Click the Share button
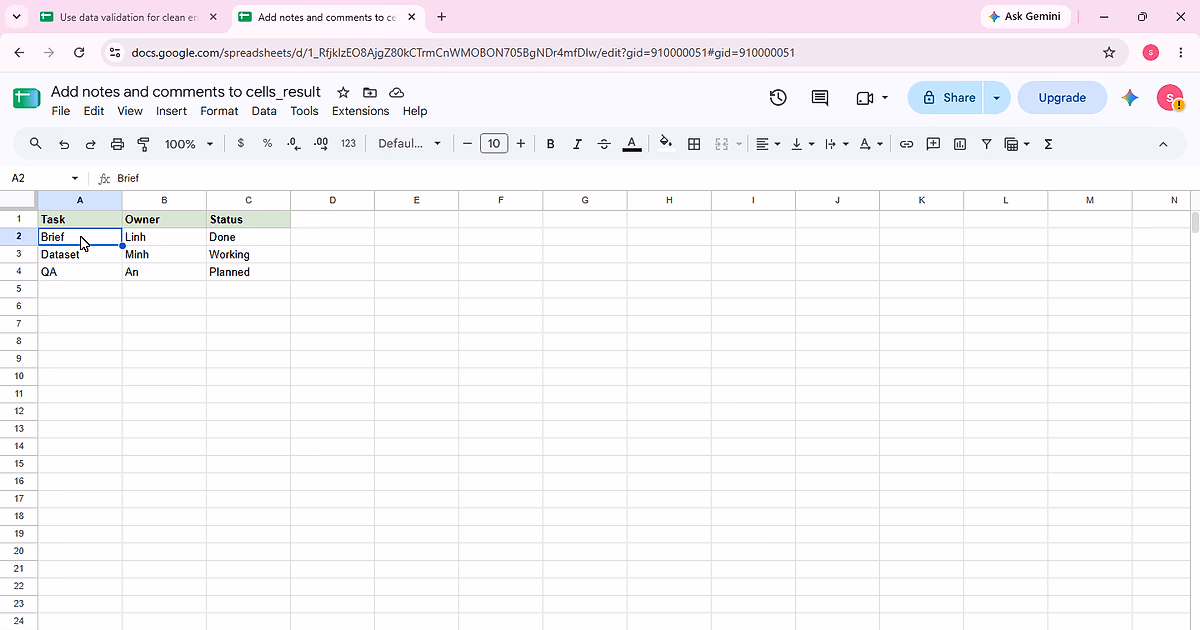This screenshot has height=630, width=1200. coord(947,98)
